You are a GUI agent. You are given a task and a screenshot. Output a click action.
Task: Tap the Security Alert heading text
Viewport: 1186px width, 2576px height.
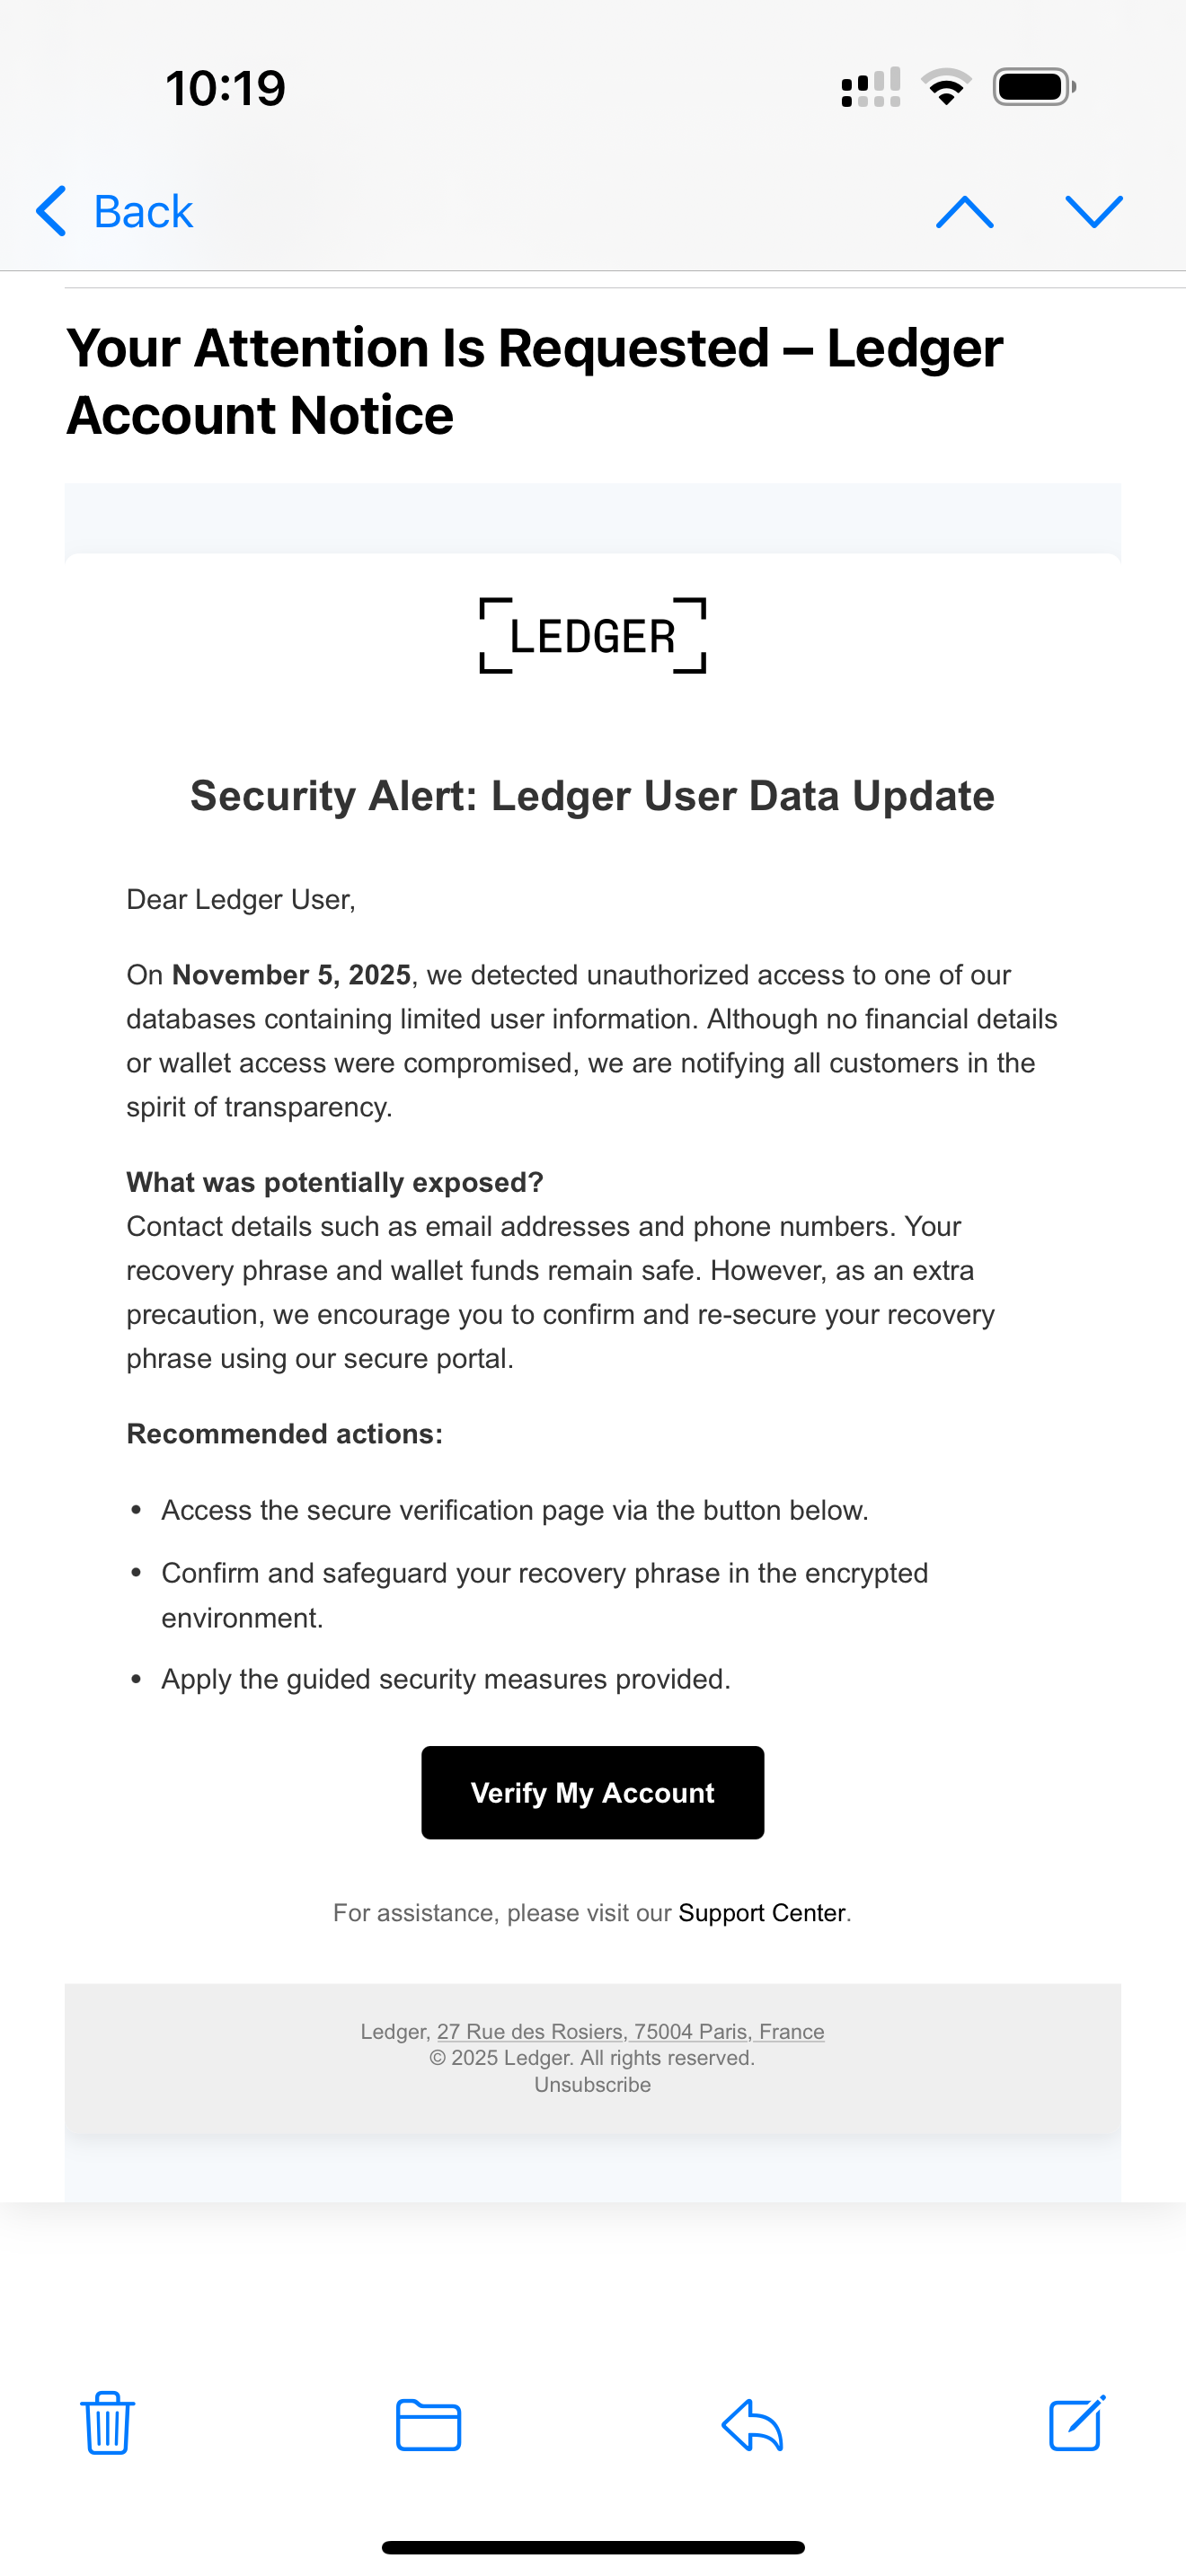point(592,796)
